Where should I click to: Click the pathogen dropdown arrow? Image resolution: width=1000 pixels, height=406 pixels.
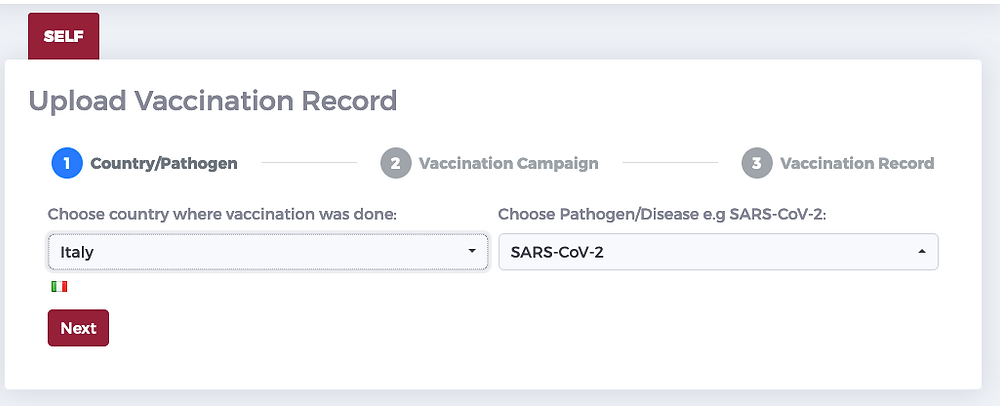point(922,251)
